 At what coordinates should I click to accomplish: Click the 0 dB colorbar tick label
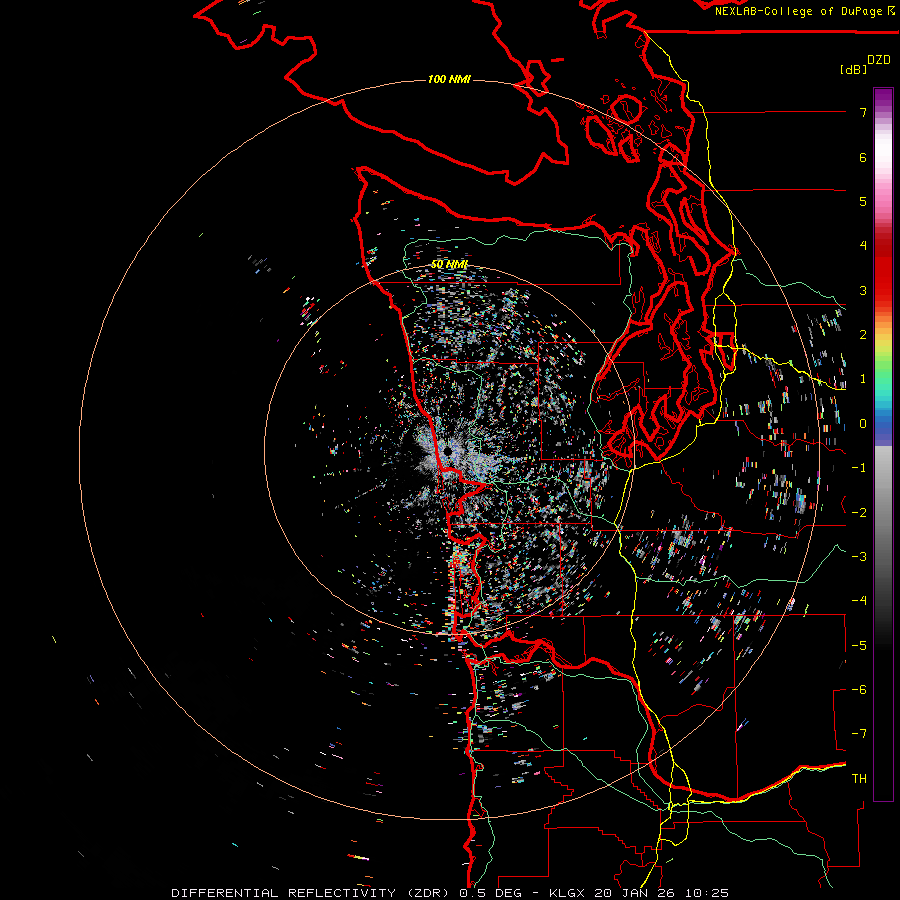(x=863, y=424)
